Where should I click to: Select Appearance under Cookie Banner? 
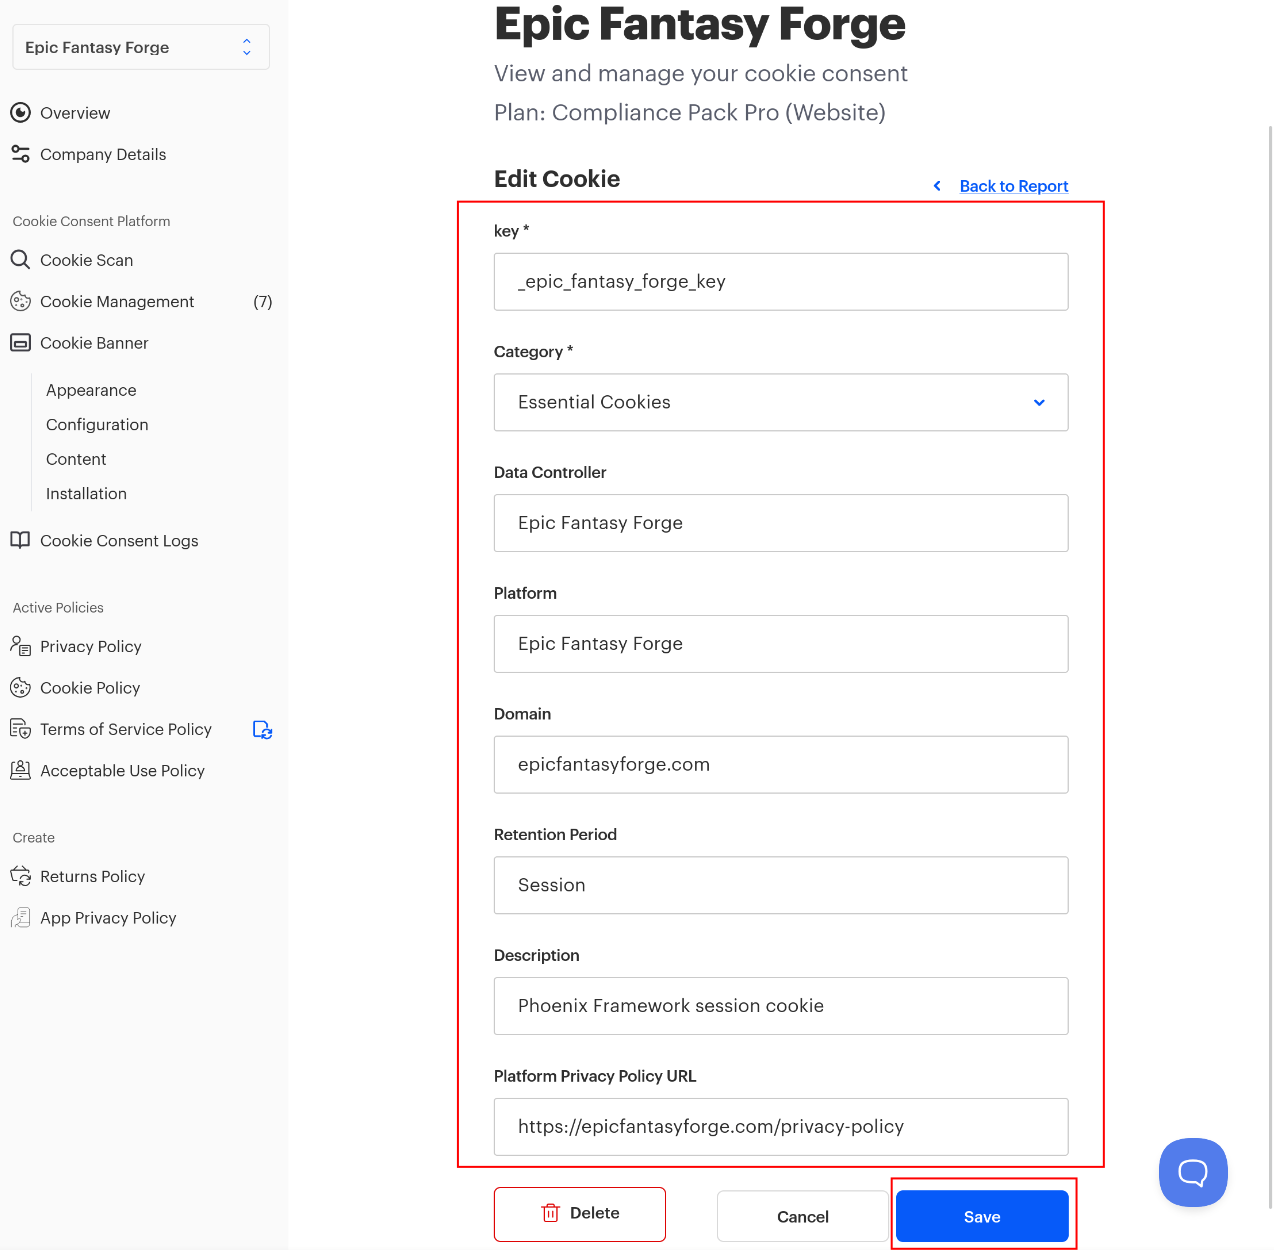click(91, 390)
